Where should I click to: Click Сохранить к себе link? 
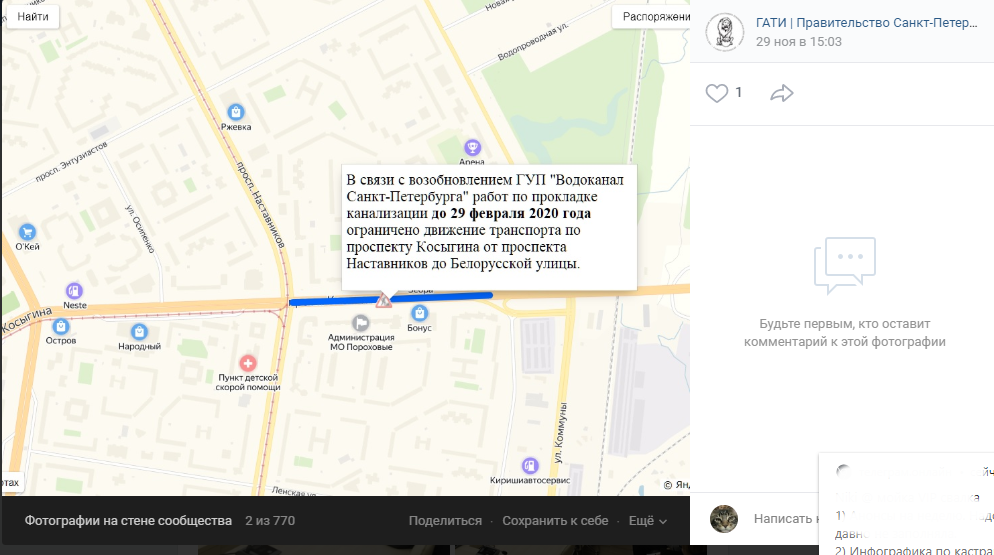pyautogui.click(x=555, y=521)
